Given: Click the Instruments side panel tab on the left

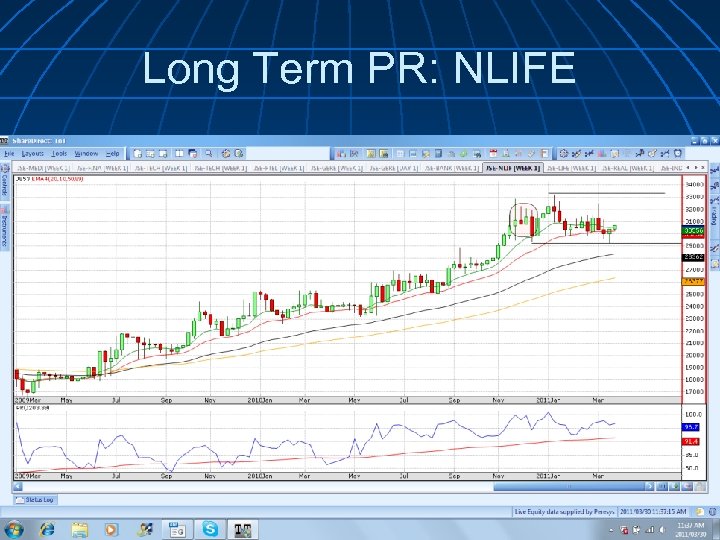Looking at the screenshot, I should coord(5,227).
